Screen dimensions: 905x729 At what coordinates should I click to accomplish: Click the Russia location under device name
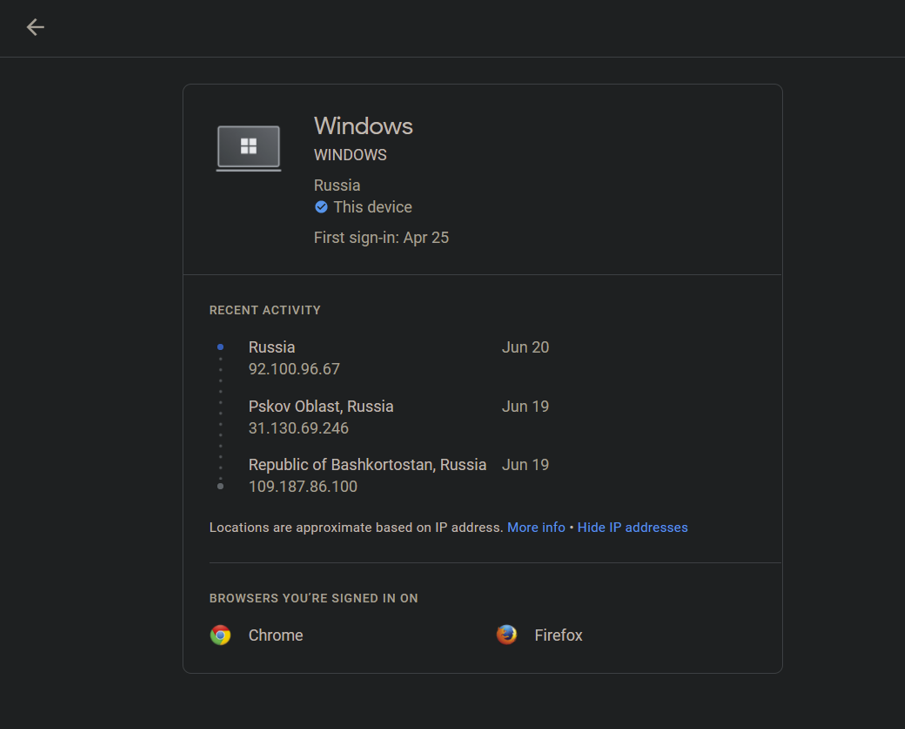[337, 185]
